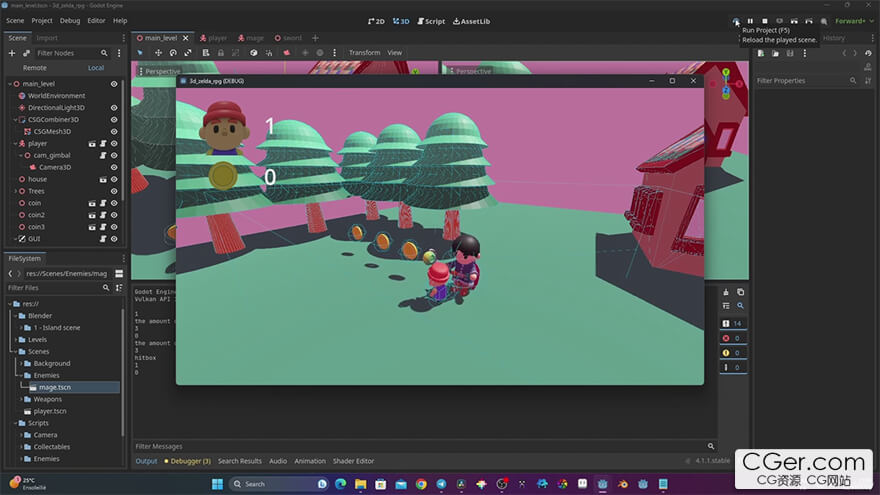Toggle Use Local Space cube icon
The image size is (880, 495).
254,53
